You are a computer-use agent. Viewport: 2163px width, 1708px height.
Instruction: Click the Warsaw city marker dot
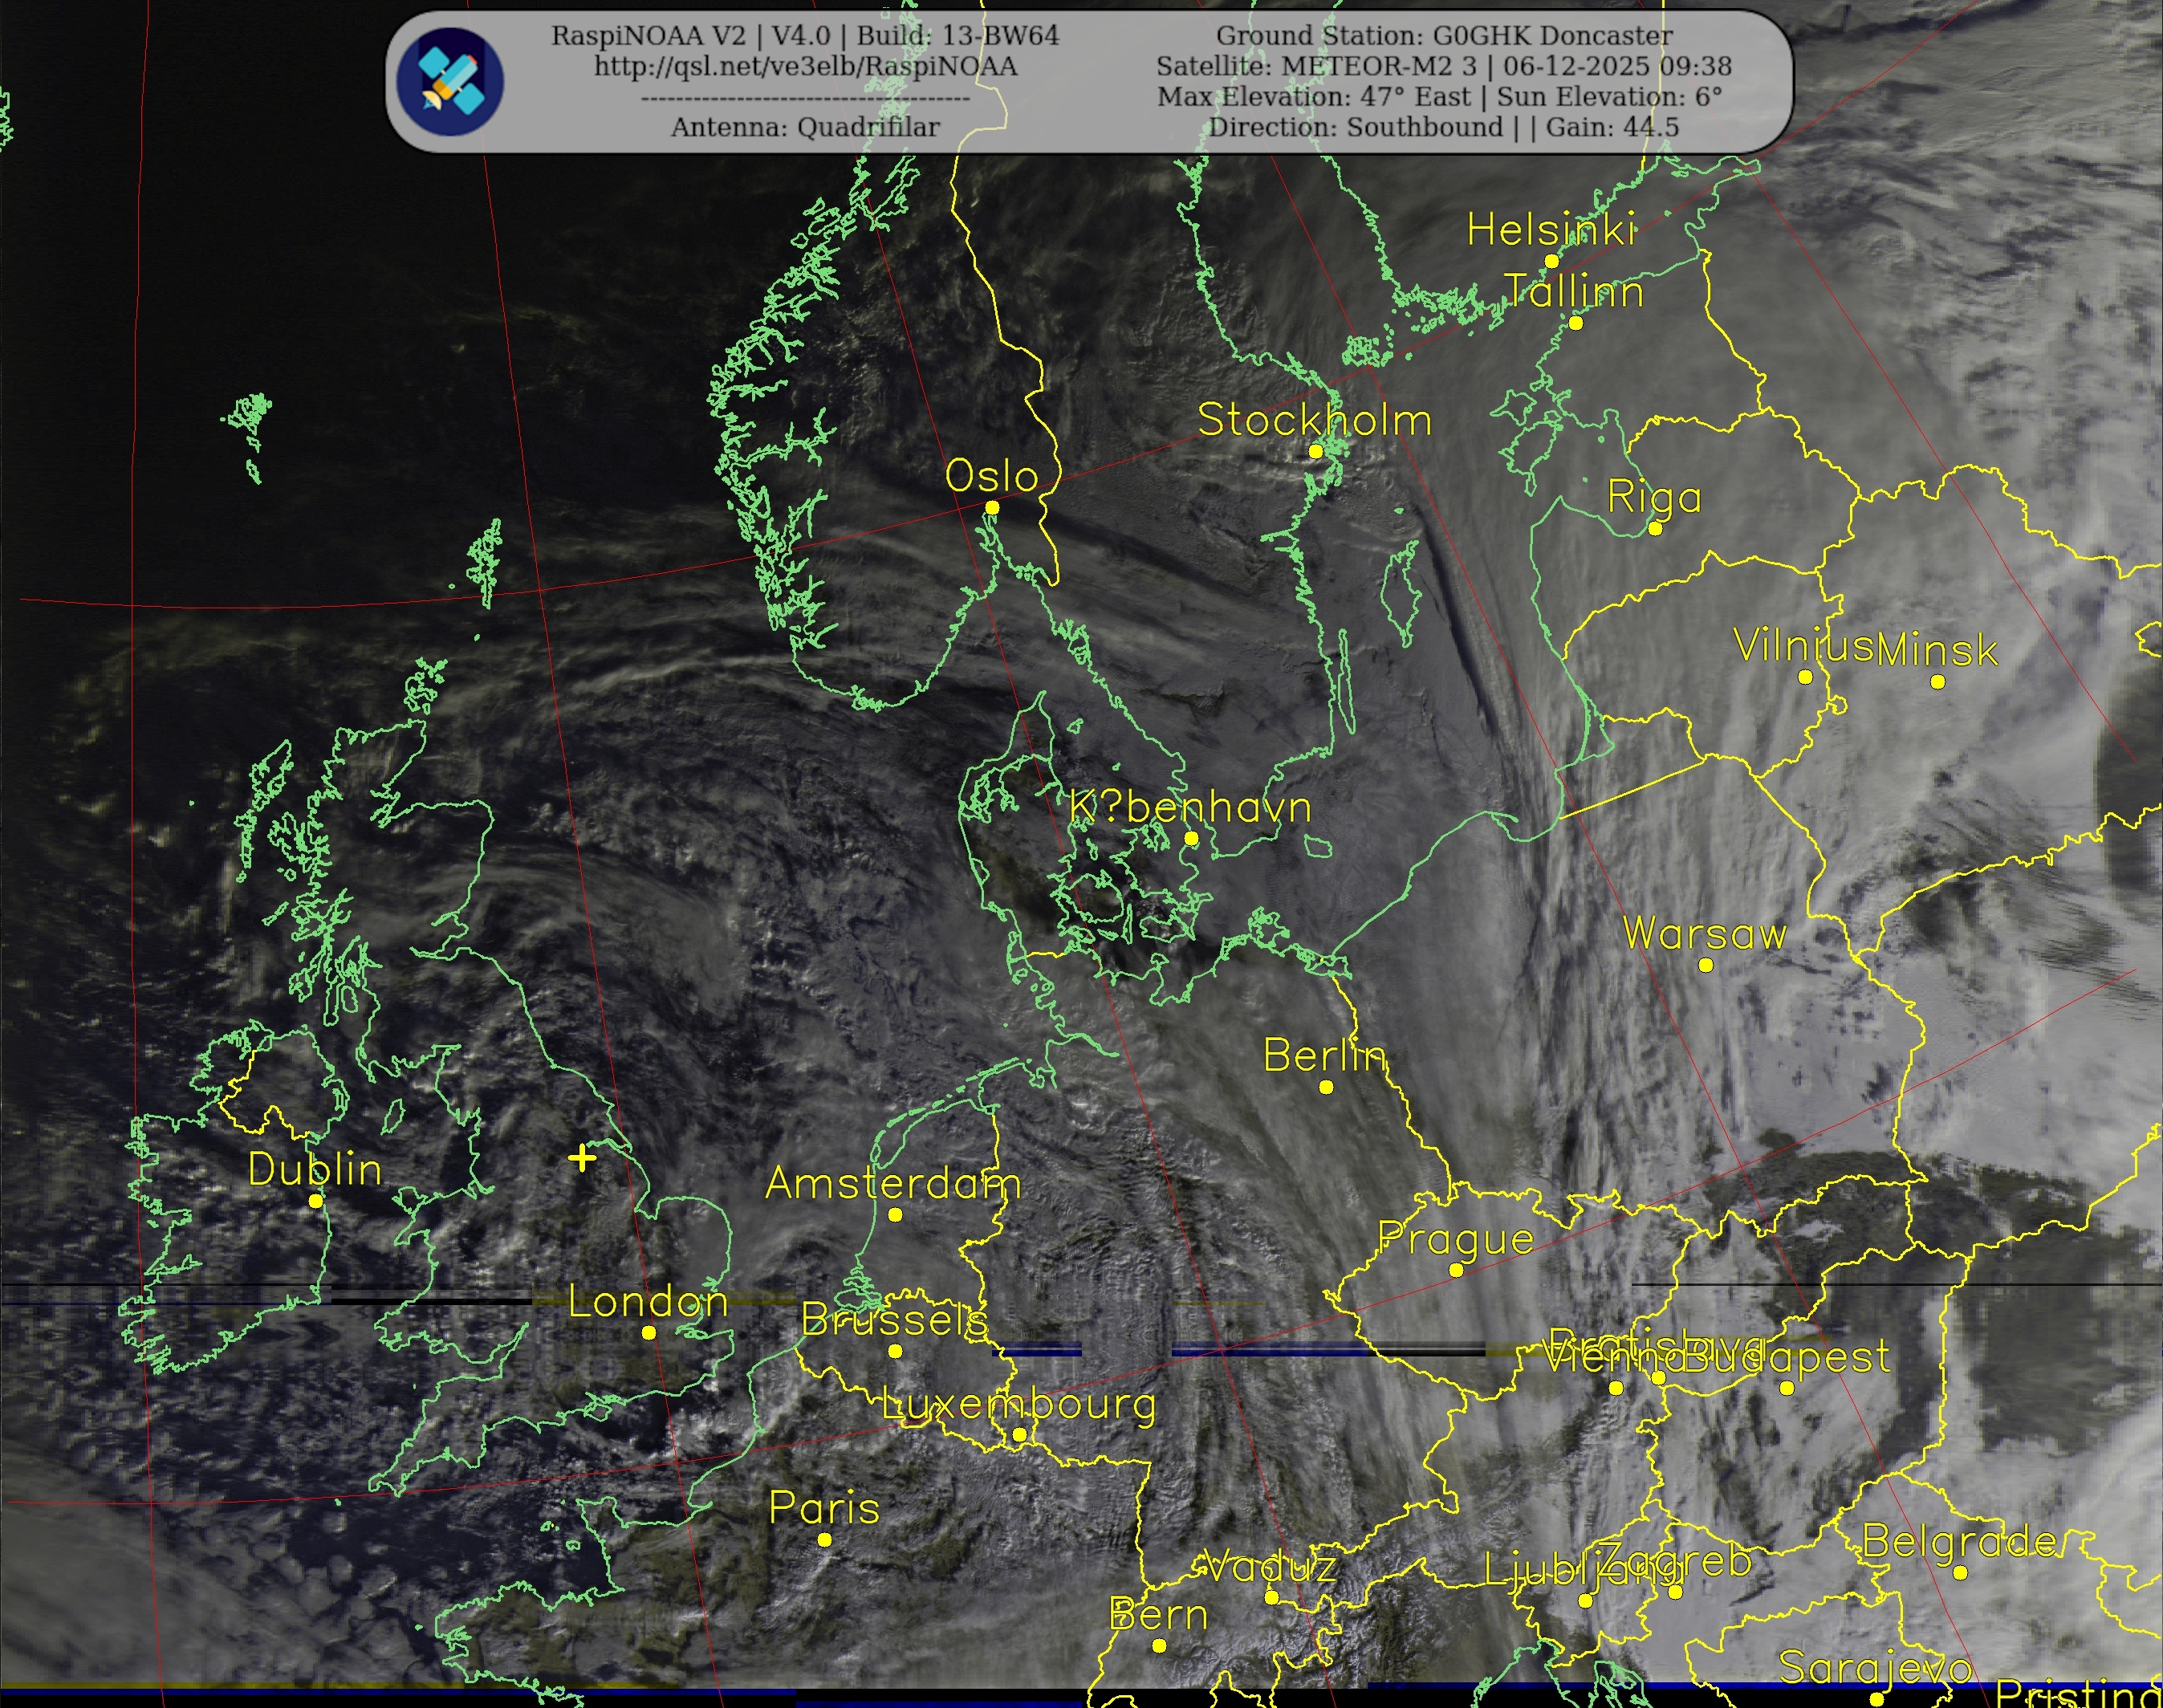[1706, 965]
